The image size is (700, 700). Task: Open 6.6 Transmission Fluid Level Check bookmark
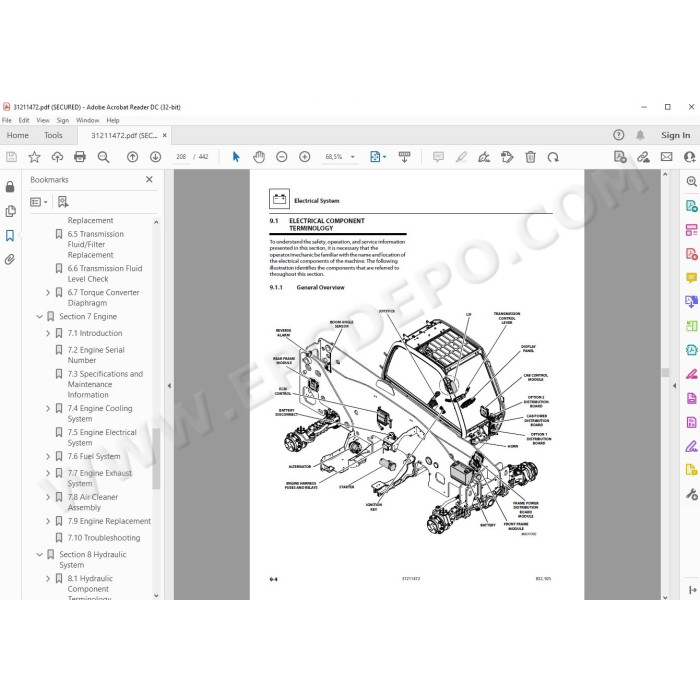(x=105, y=274)
